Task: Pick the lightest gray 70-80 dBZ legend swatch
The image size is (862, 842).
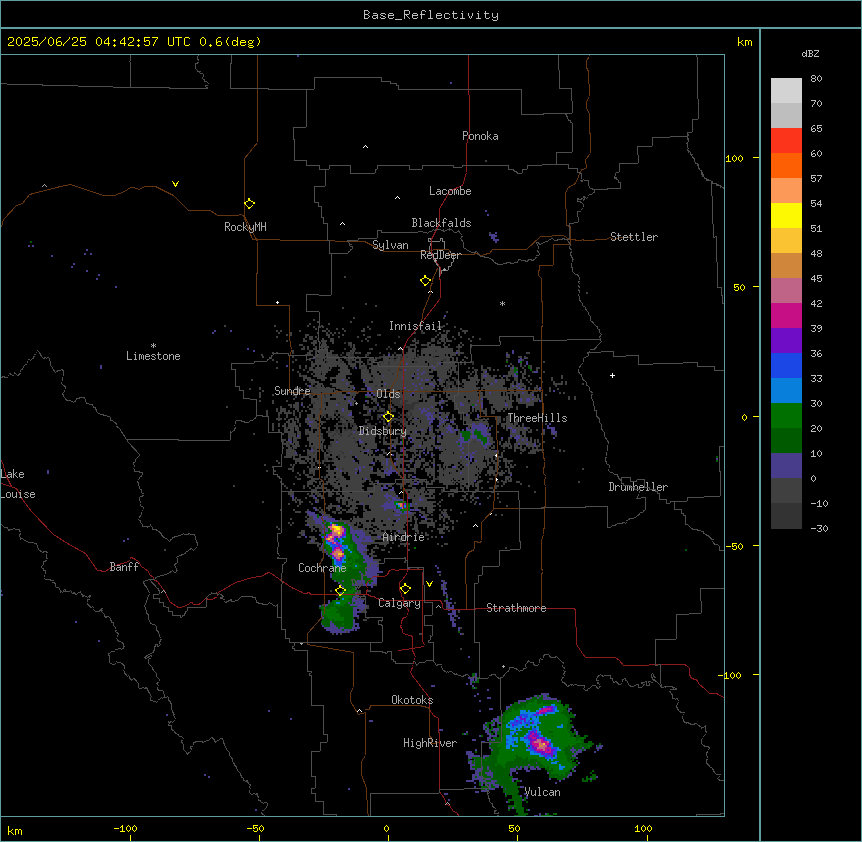Action: click(x=786, y=91)
